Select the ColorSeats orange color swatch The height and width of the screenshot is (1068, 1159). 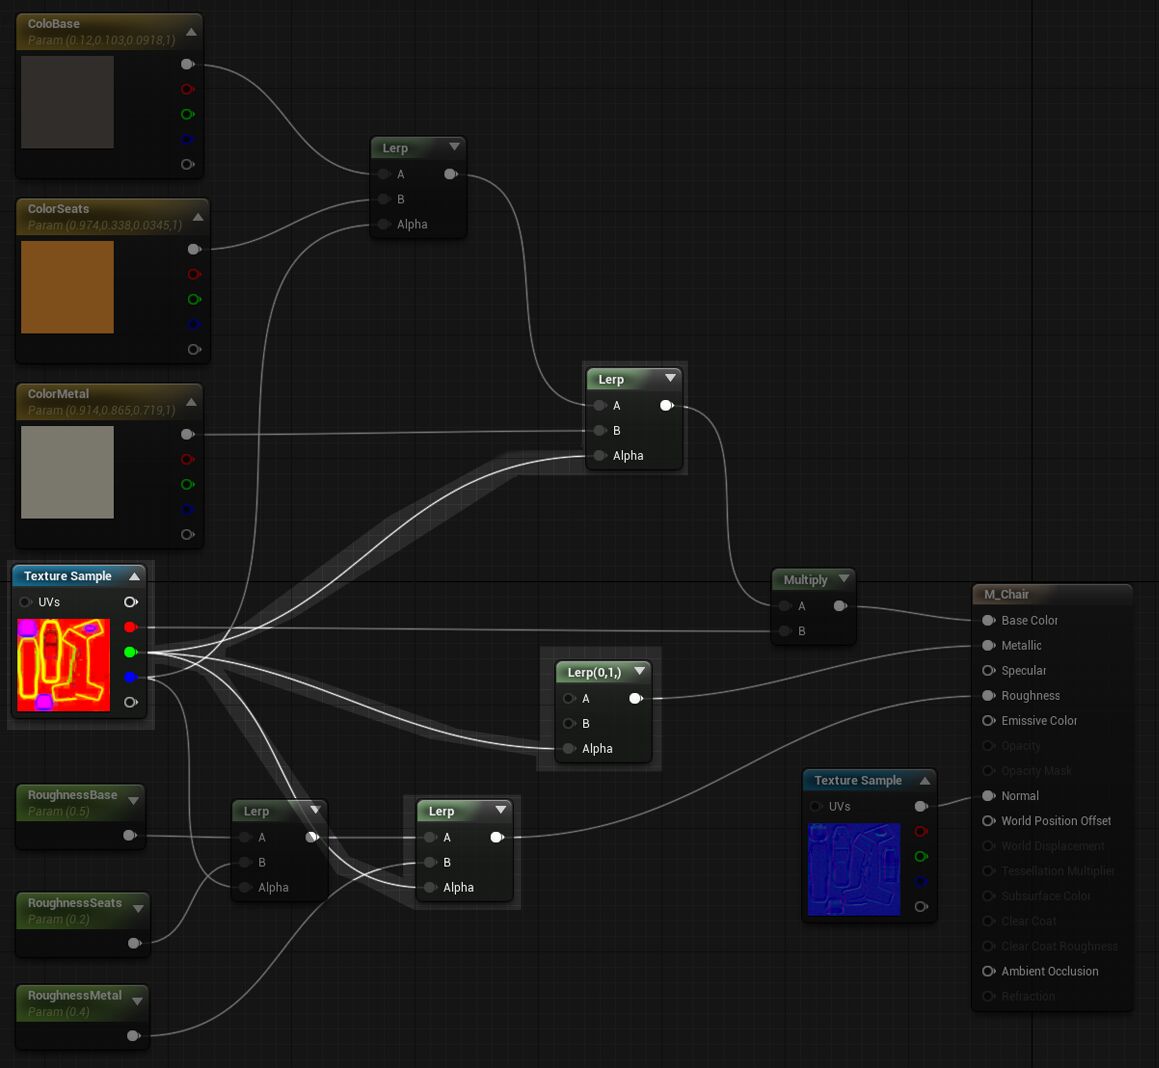click(x=67, y=287)
